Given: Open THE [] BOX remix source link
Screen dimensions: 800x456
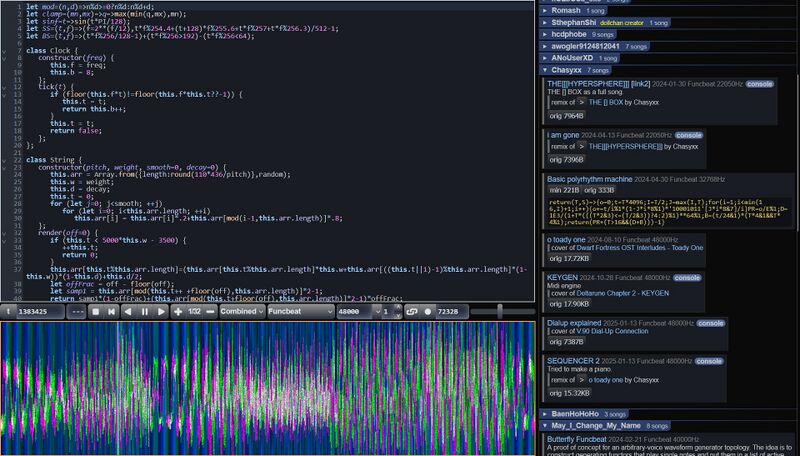Looking at the screenshot, I should coord(606,102).
